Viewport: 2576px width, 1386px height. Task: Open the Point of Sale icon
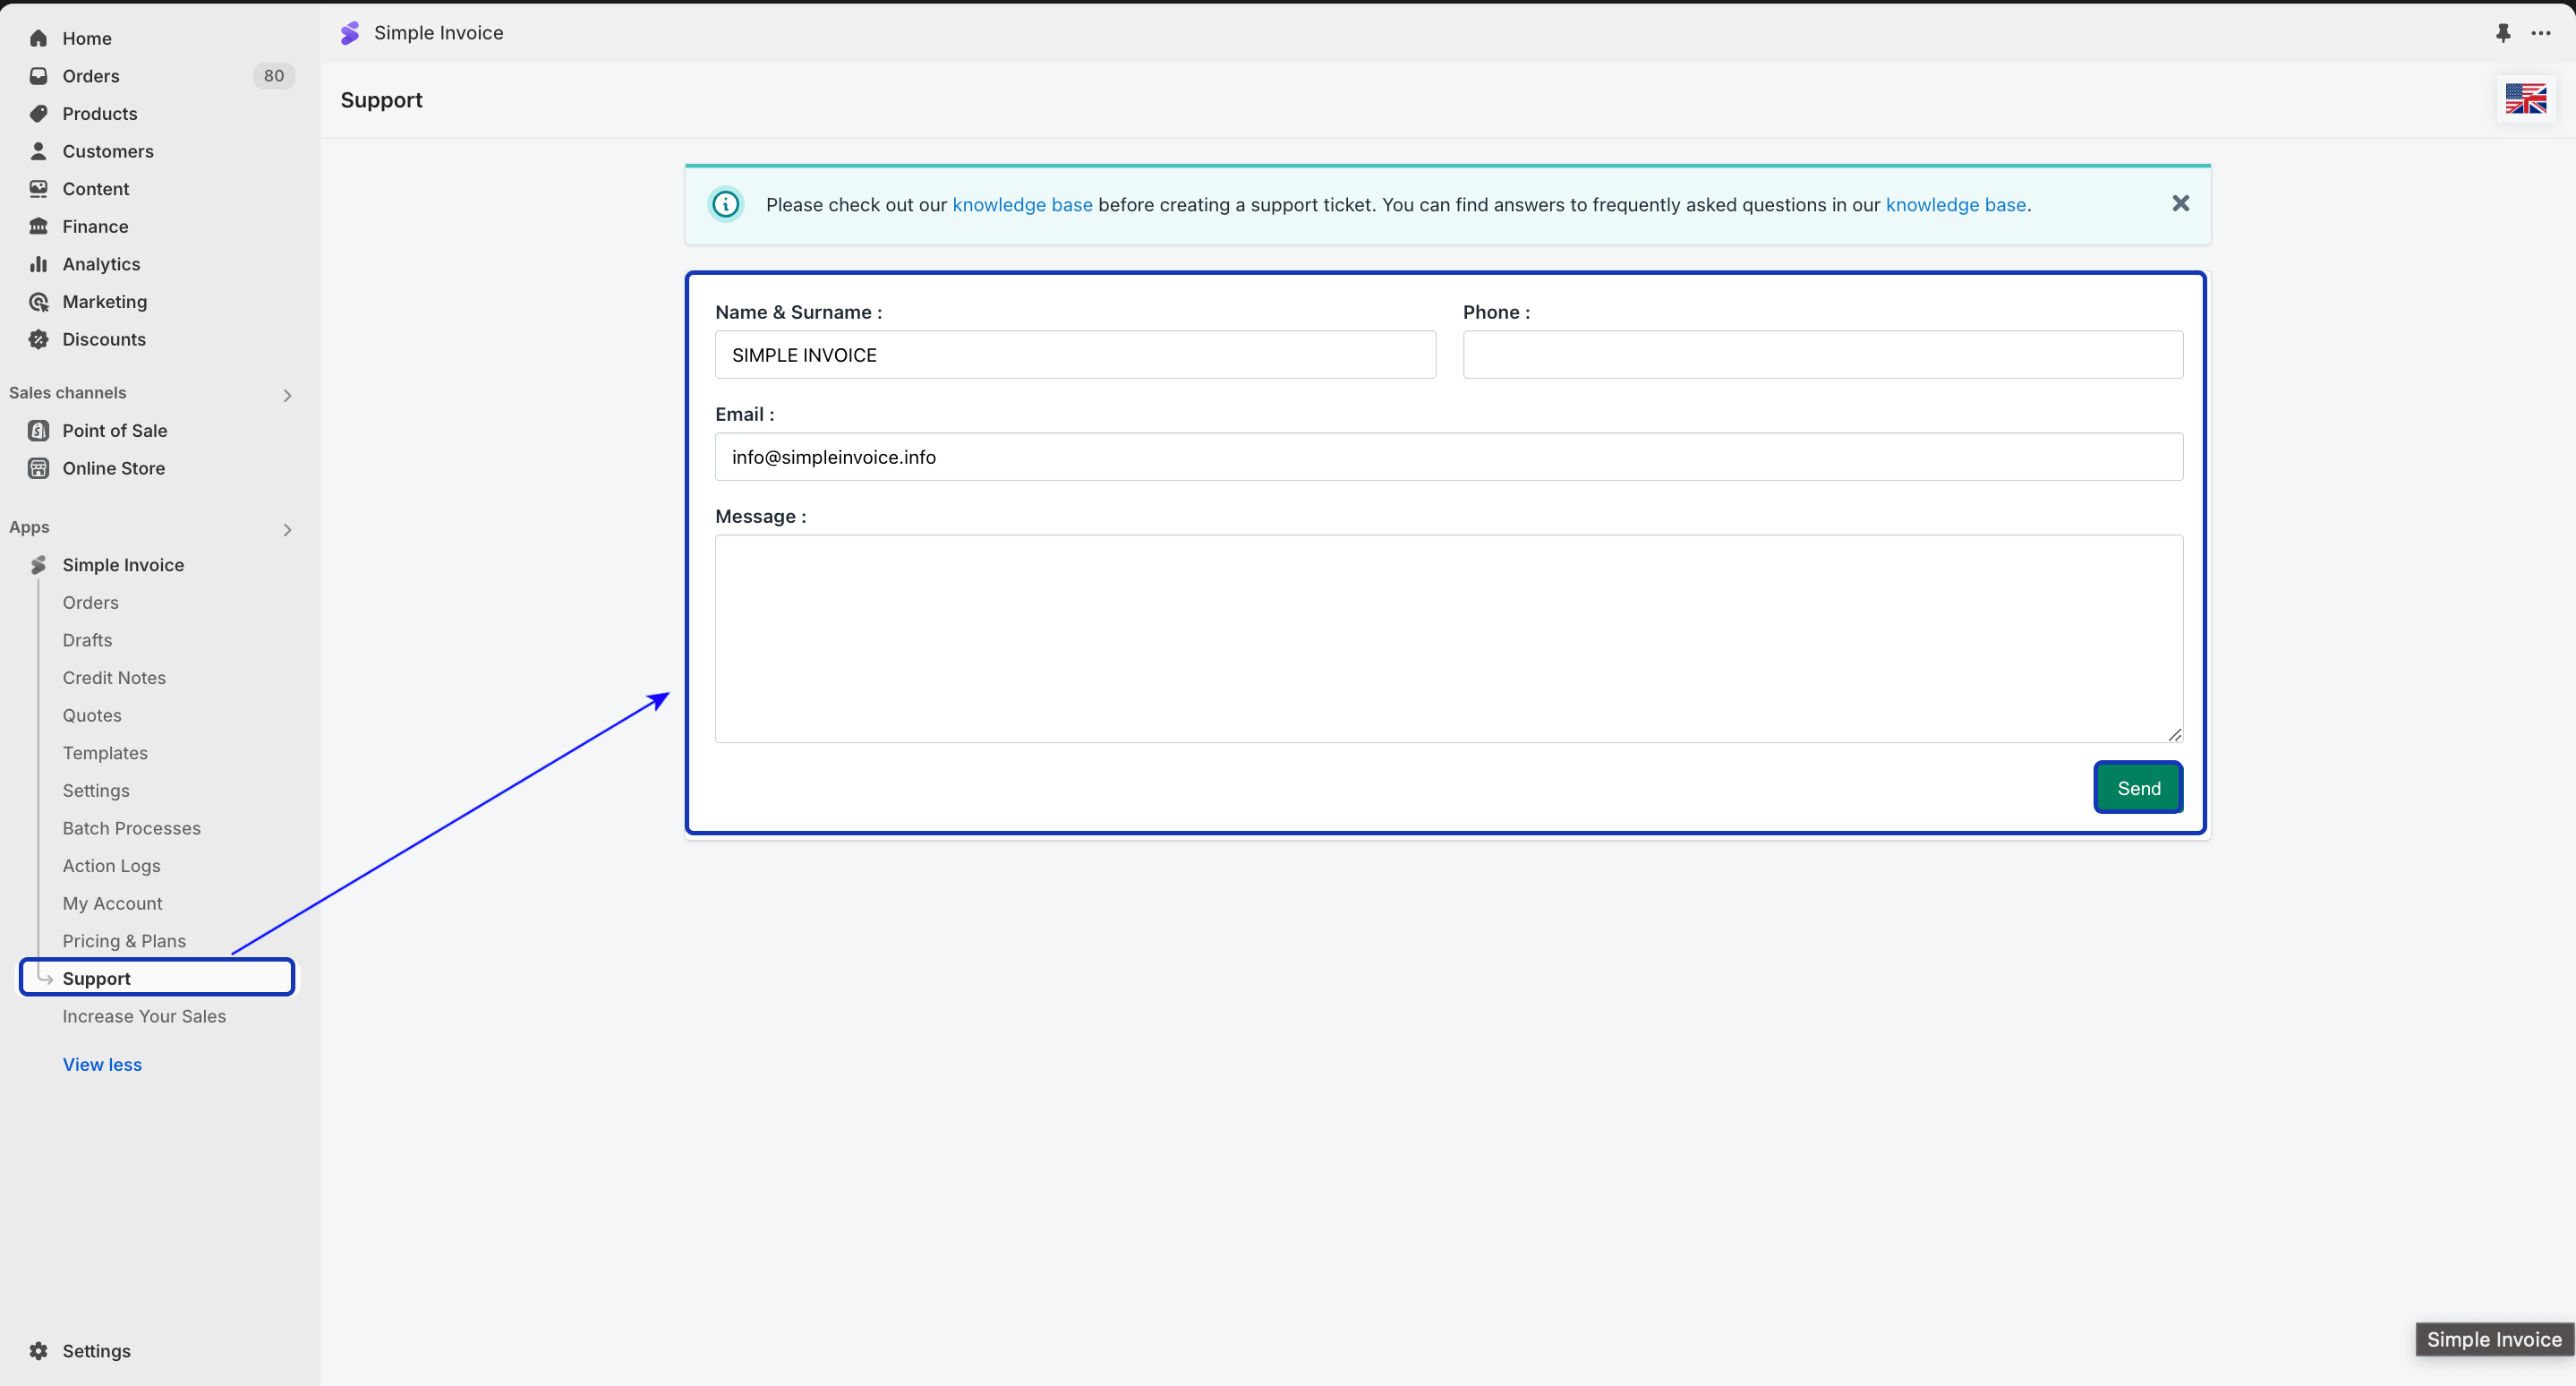click(x=38, y=430)
